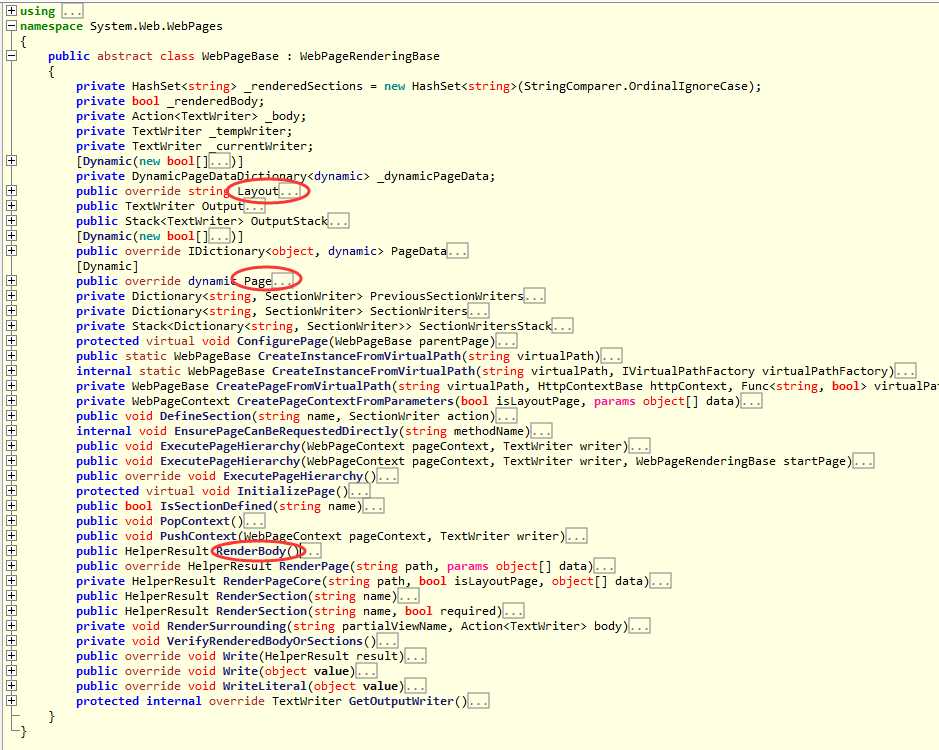Expand the IsSectionDefined method outline
The width and height of the screenshot is (939, 750).
(11, 506)
